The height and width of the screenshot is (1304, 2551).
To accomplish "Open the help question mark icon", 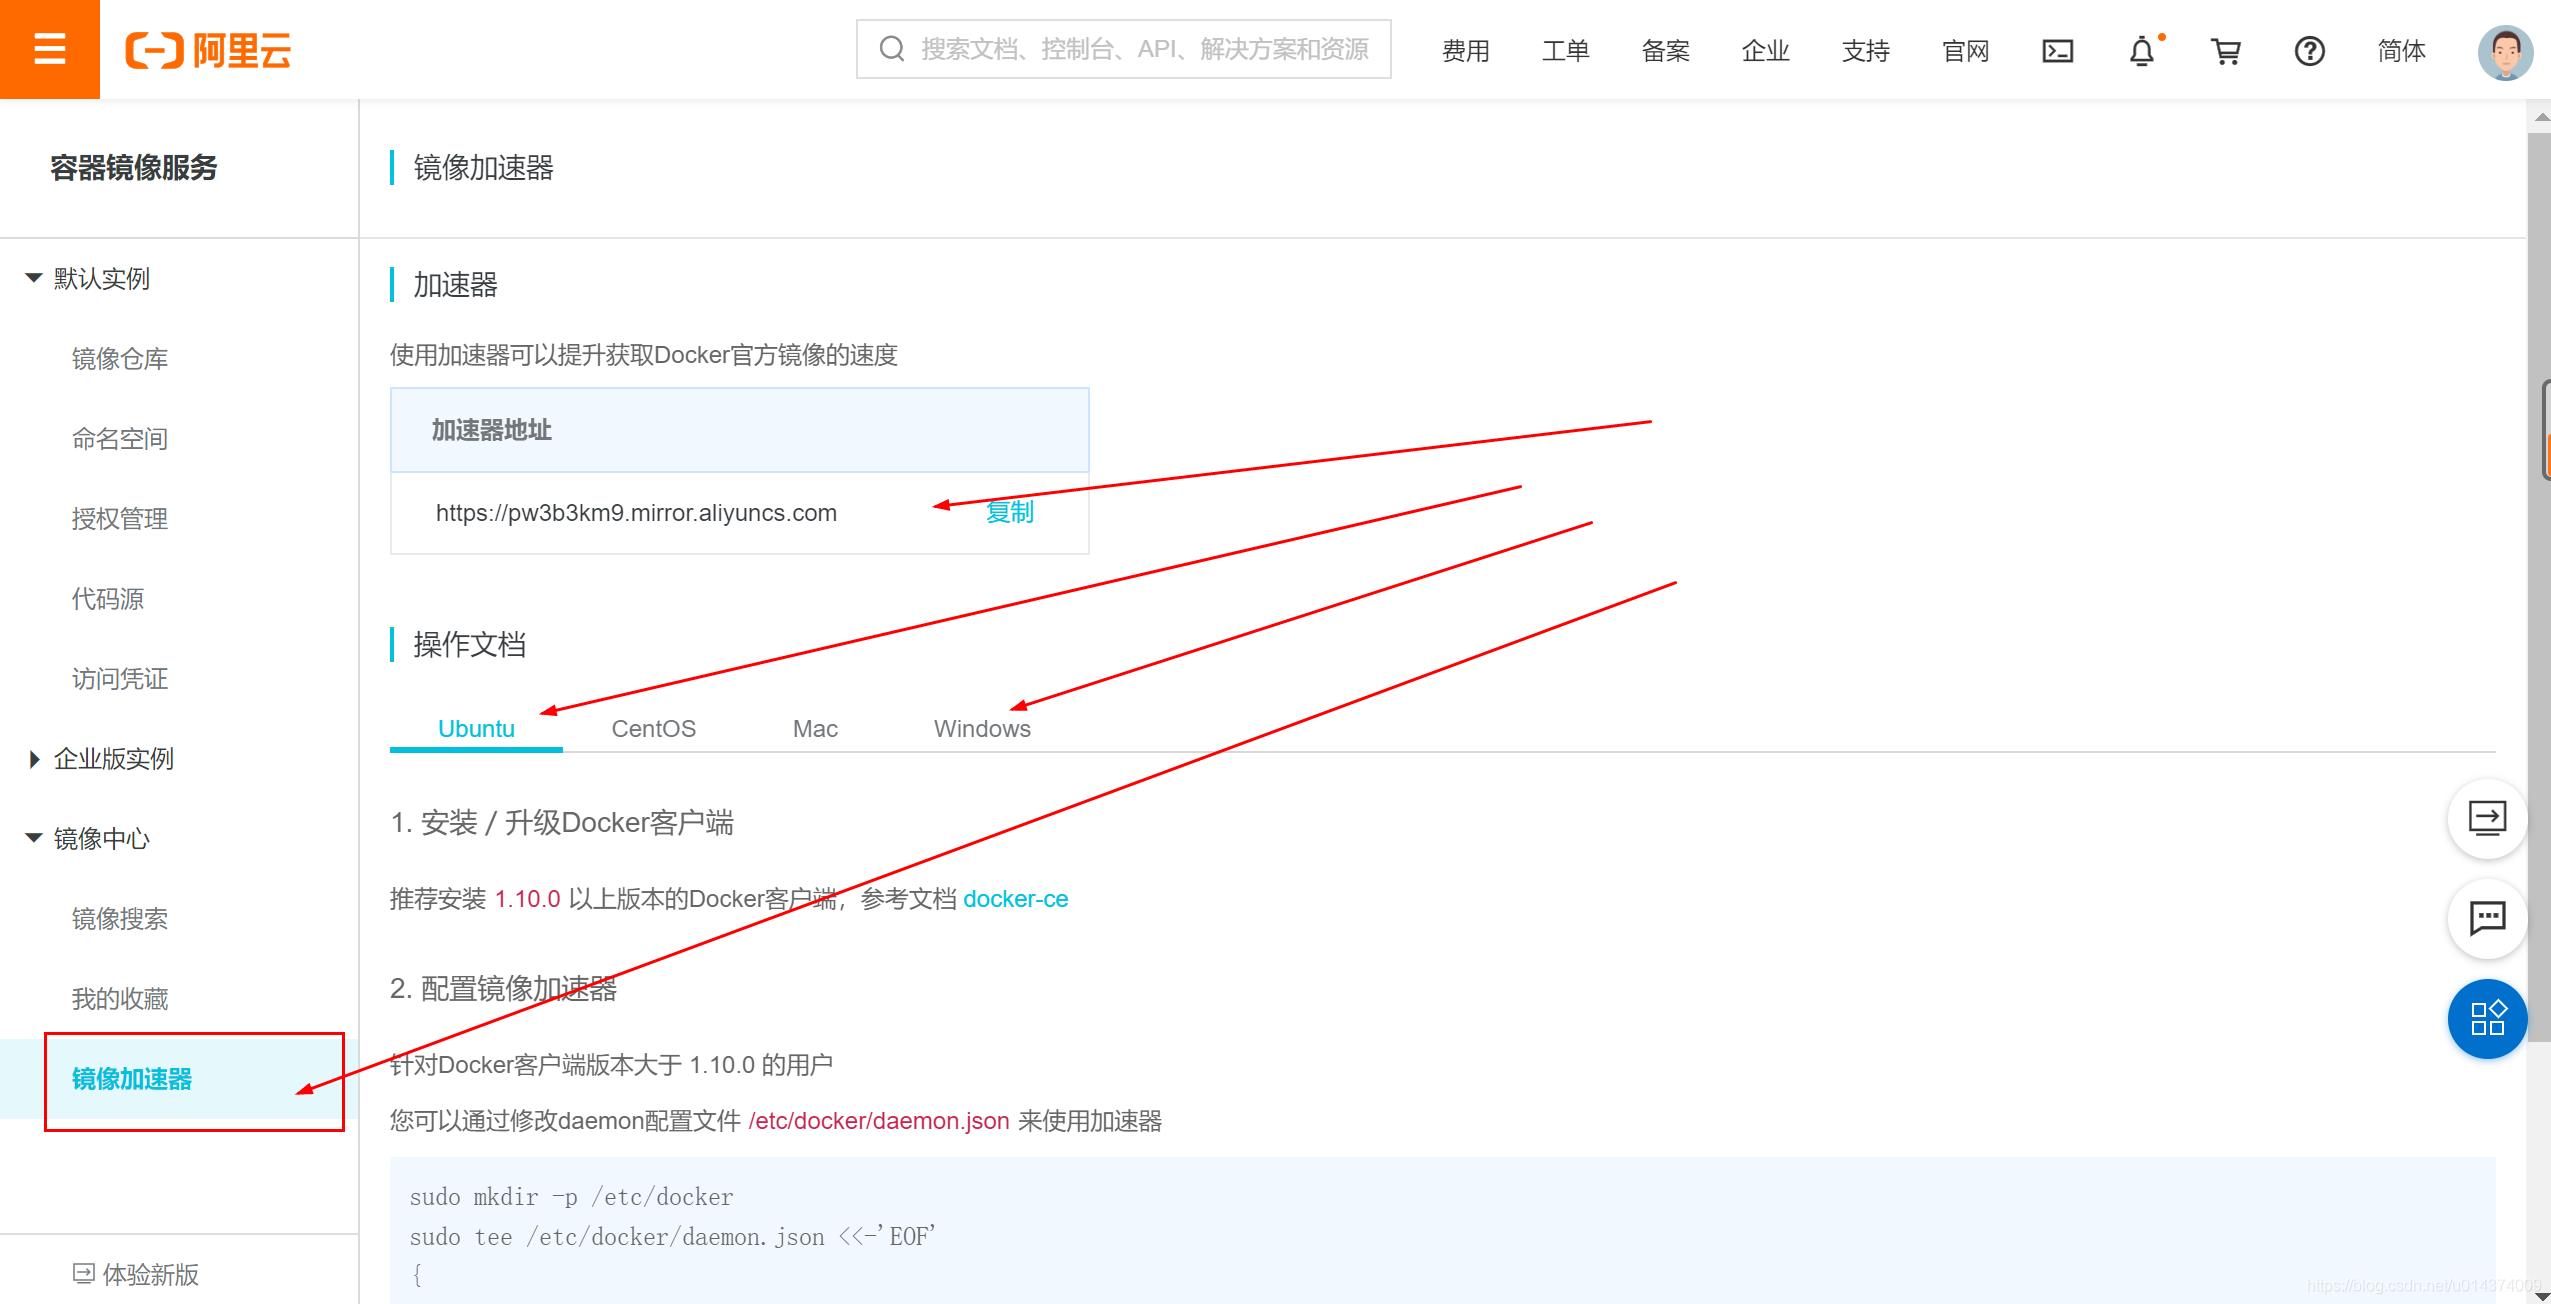I will point(2309,51).
